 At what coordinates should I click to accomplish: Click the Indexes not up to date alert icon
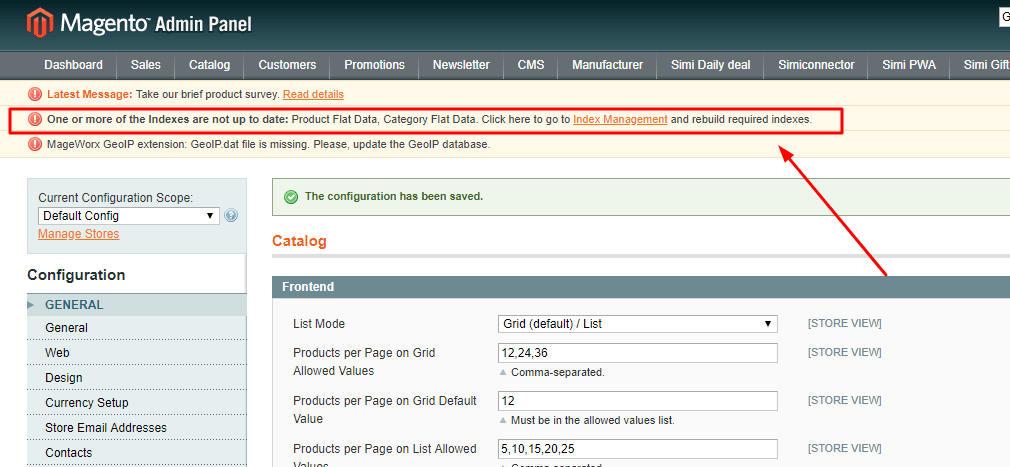tap(35, 119)
